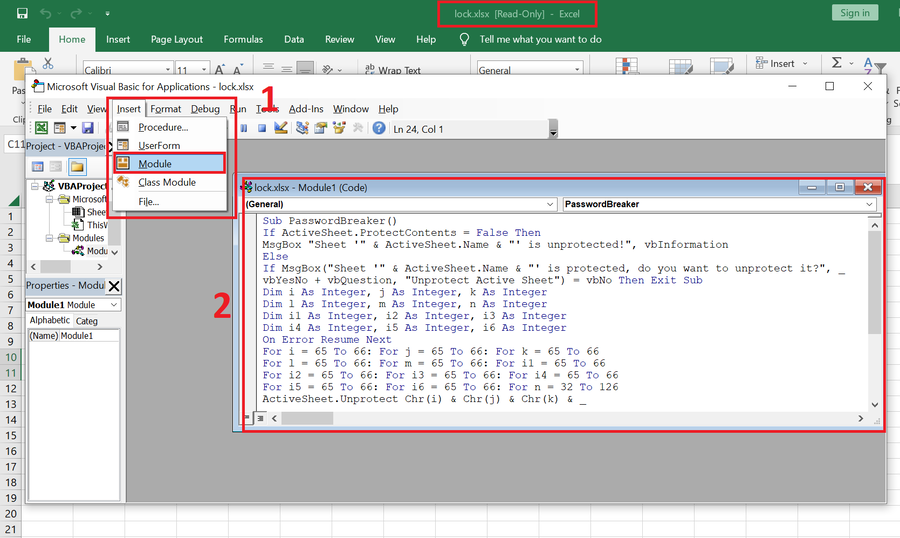Open Excel number format General dropdown

pyautogui.click(x=577, y=69)
